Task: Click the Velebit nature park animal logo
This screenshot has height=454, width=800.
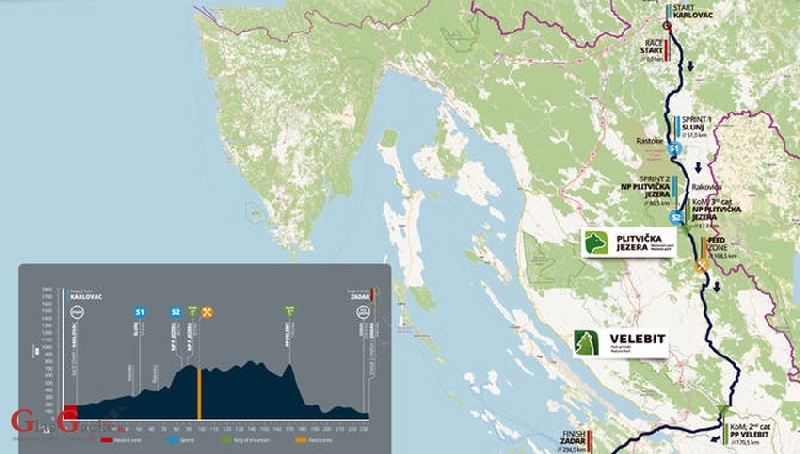Action: coord(586,342)
